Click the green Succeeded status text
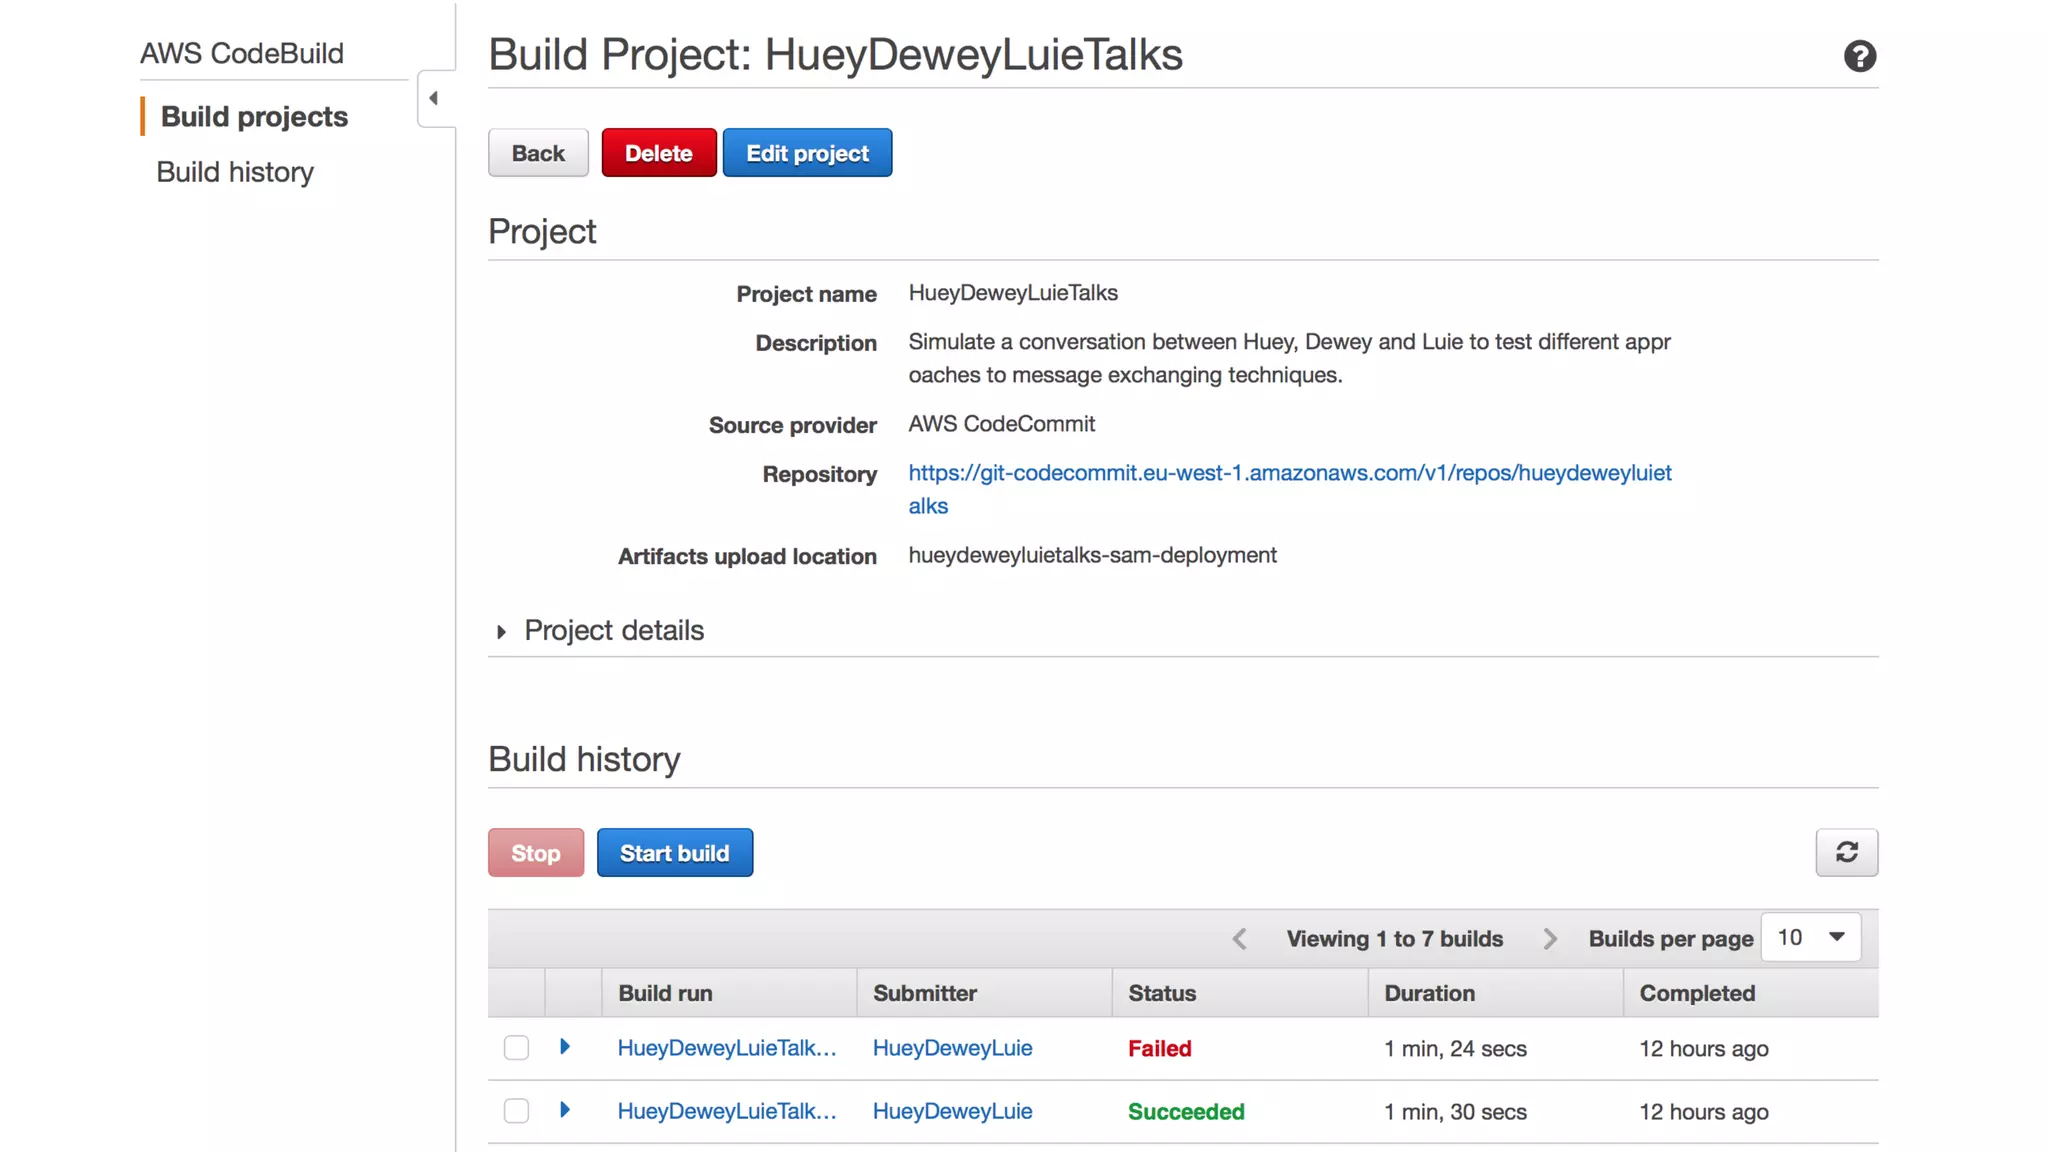This screenshot has width=2048, height=1152. pos(1186,1111)
